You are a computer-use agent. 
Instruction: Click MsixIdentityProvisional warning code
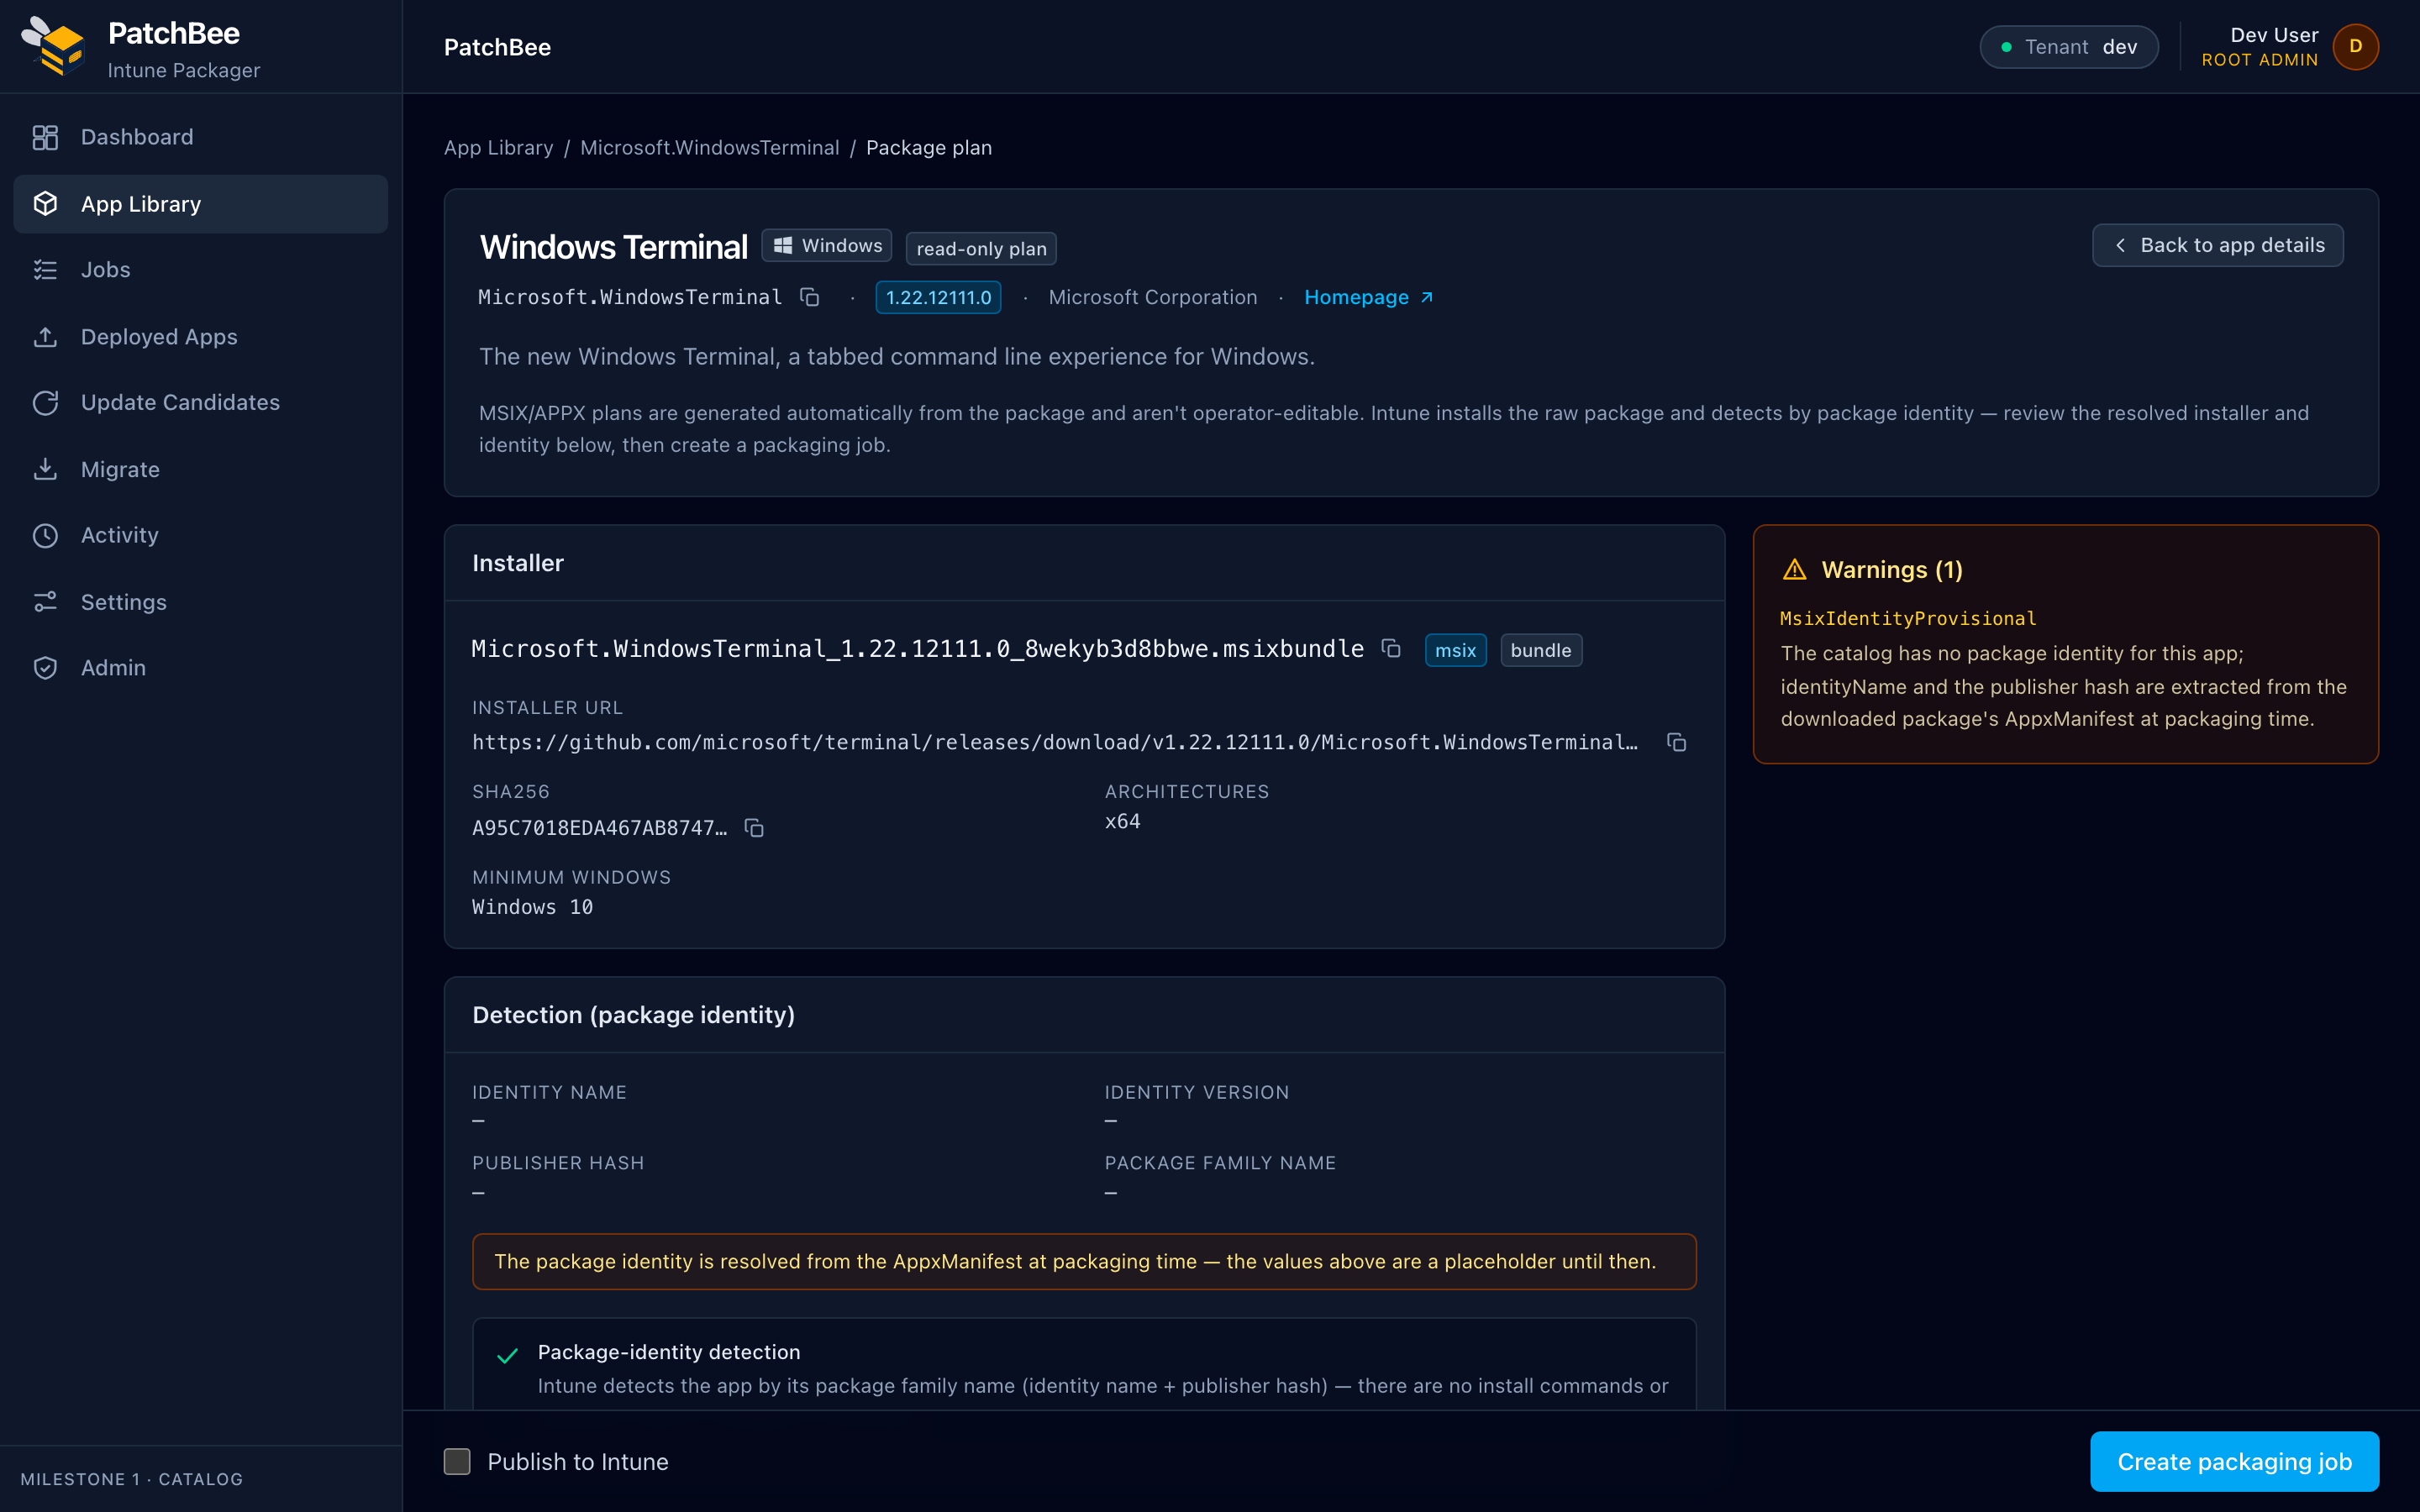[1908, 618]
